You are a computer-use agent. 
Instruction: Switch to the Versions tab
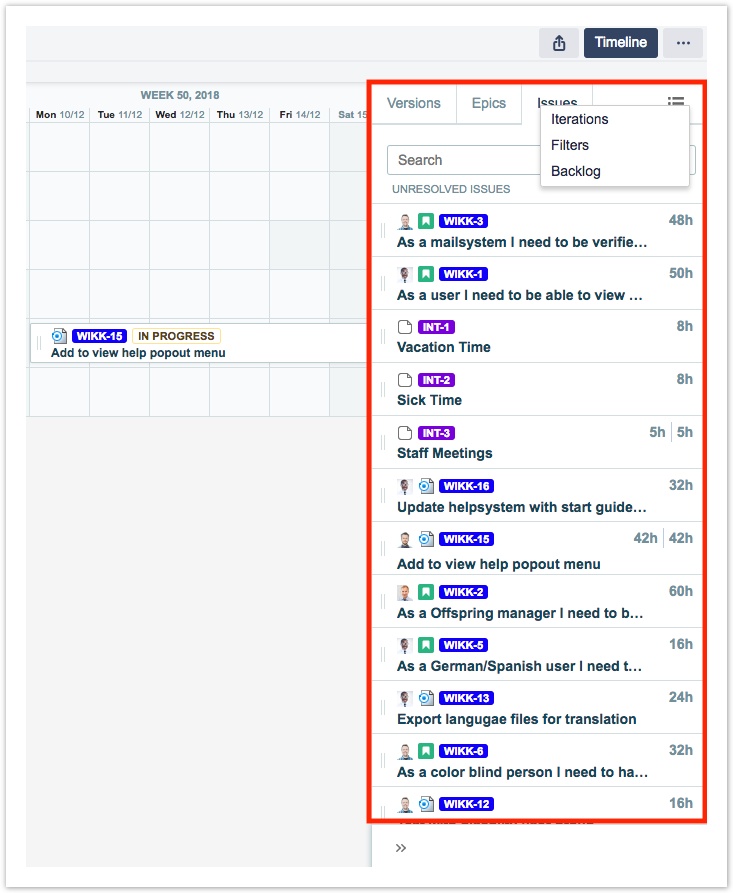pyautogui.click(x=413, y=103)
